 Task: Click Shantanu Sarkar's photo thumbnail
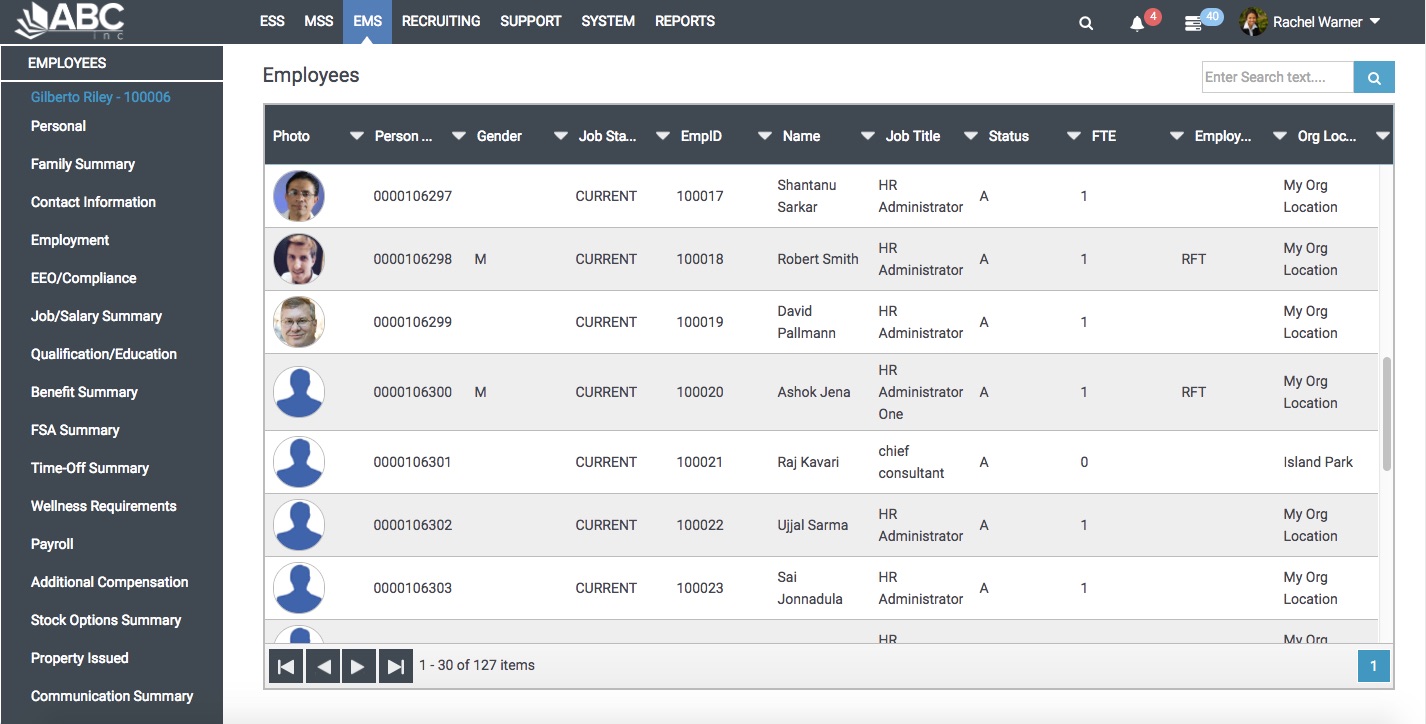(x=299, y=196)
